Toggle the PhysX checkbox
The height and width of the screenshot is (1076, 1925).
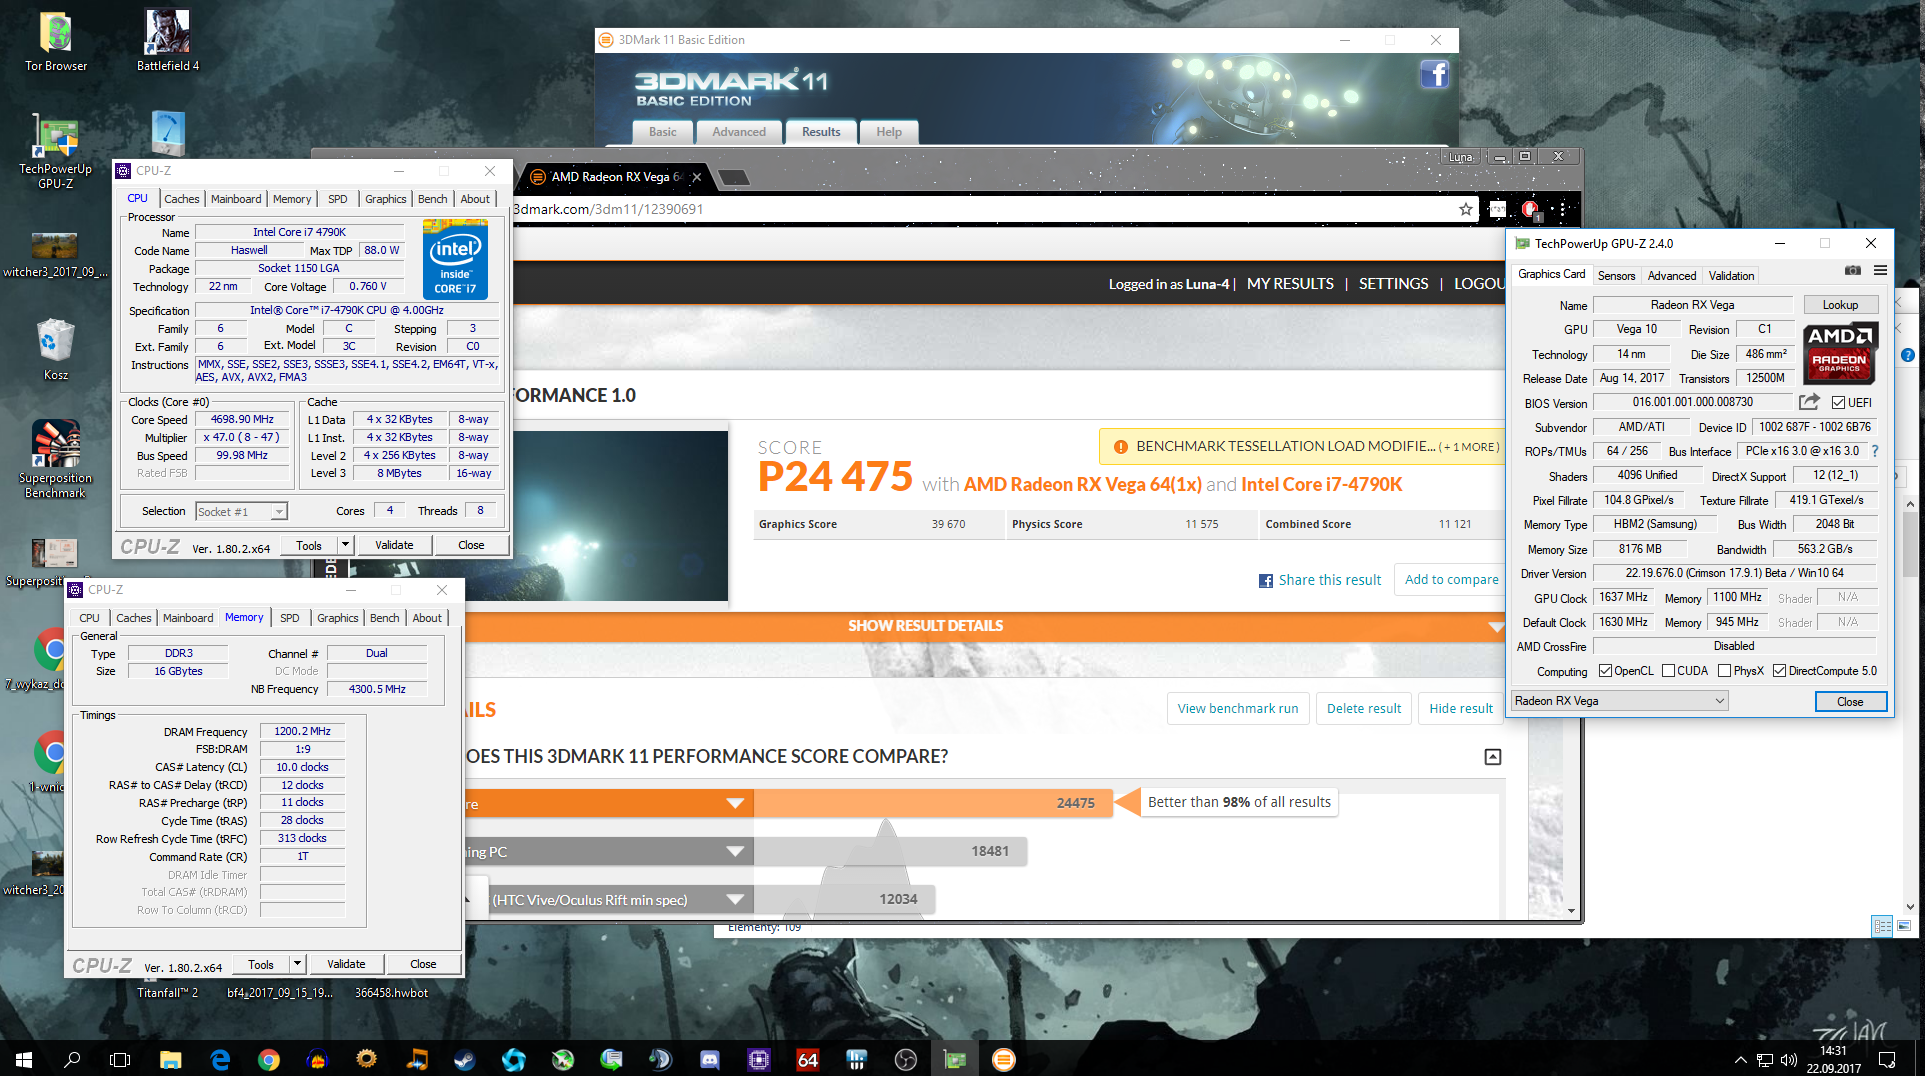tap(1724, 671)
